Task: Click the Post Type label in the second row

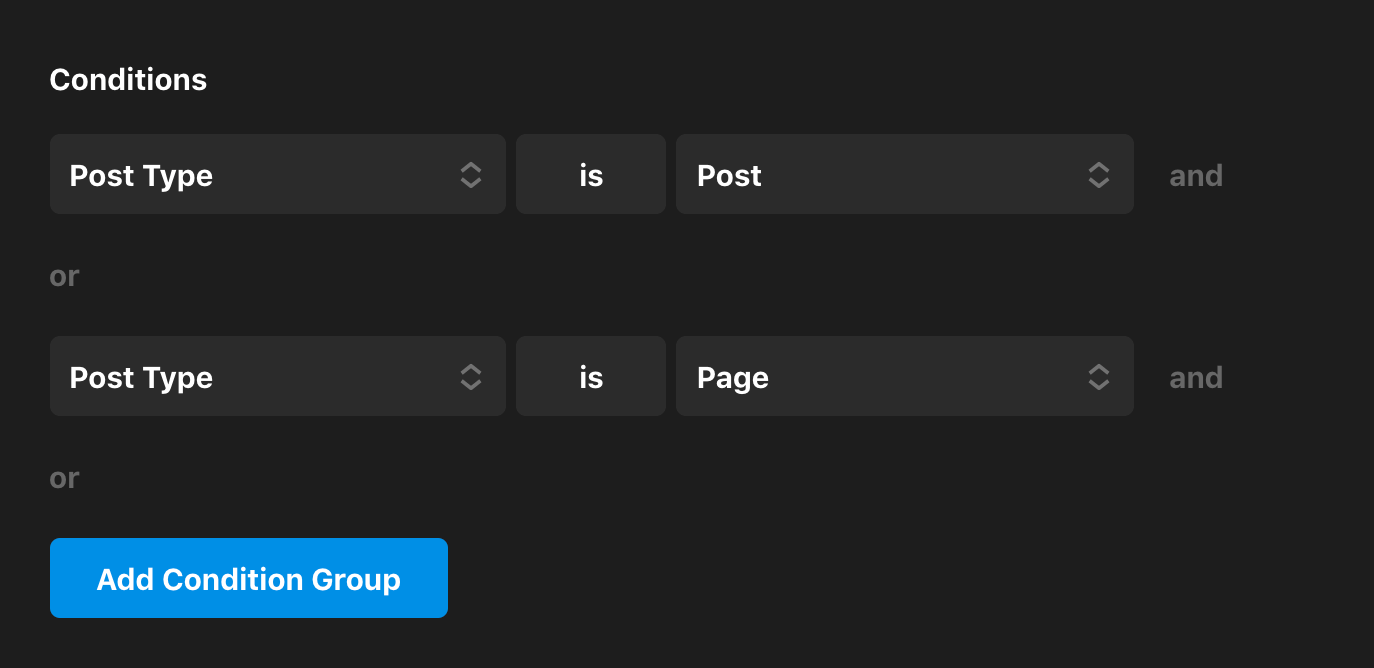Action: coord(141,376)
